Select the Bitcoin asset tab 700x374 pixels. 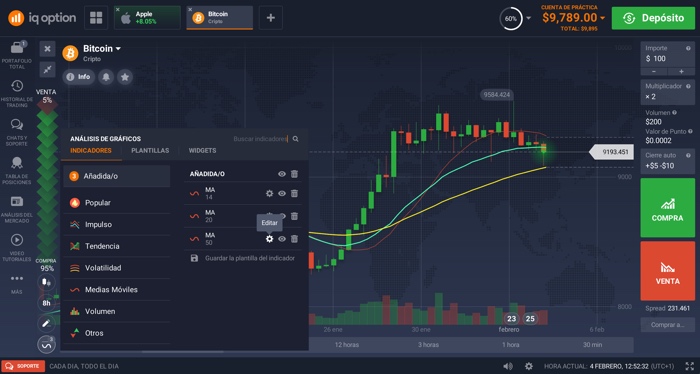[x=220, y=18]
